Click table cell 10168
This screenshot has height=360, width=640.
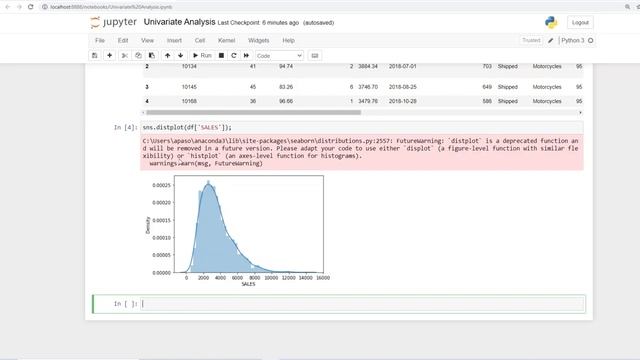pyautogui.click(x=189, y=101)
